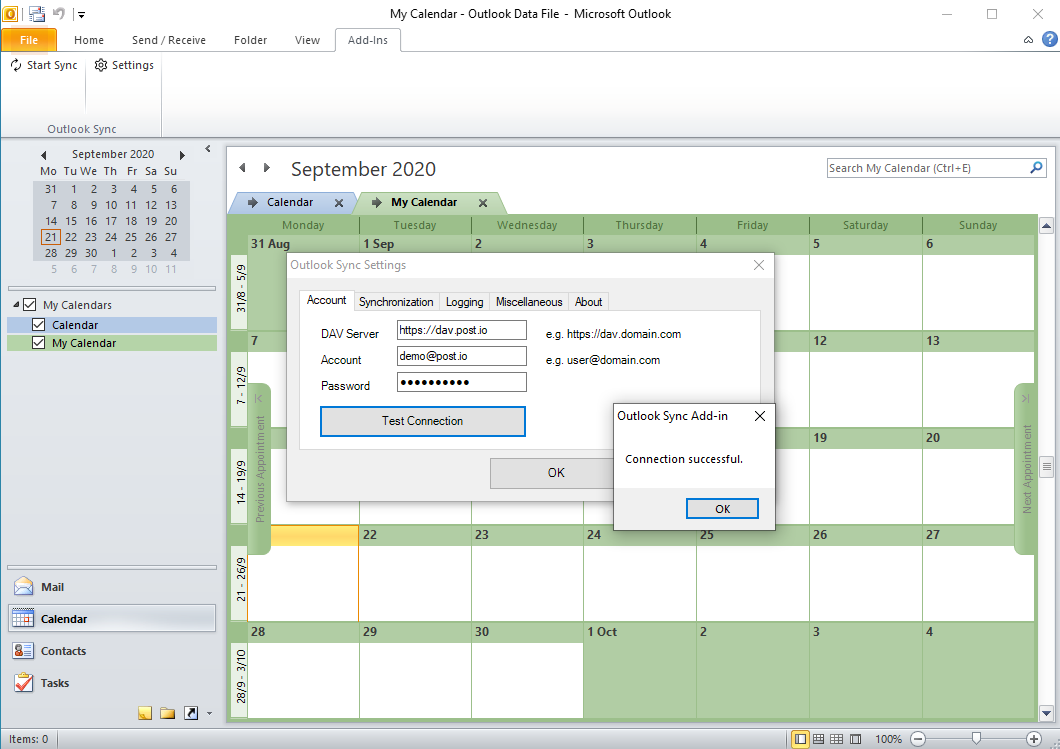Click the Account email input field
Screen dimensions: 1060x749
[462, 356]
